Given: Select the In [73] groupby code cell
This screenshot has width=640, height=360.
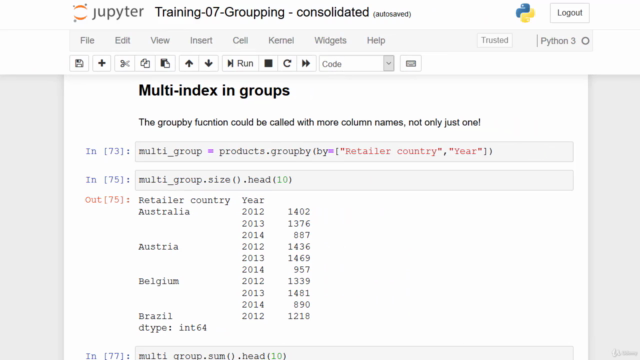Looking at the screenshot, I should pos(354,151).
